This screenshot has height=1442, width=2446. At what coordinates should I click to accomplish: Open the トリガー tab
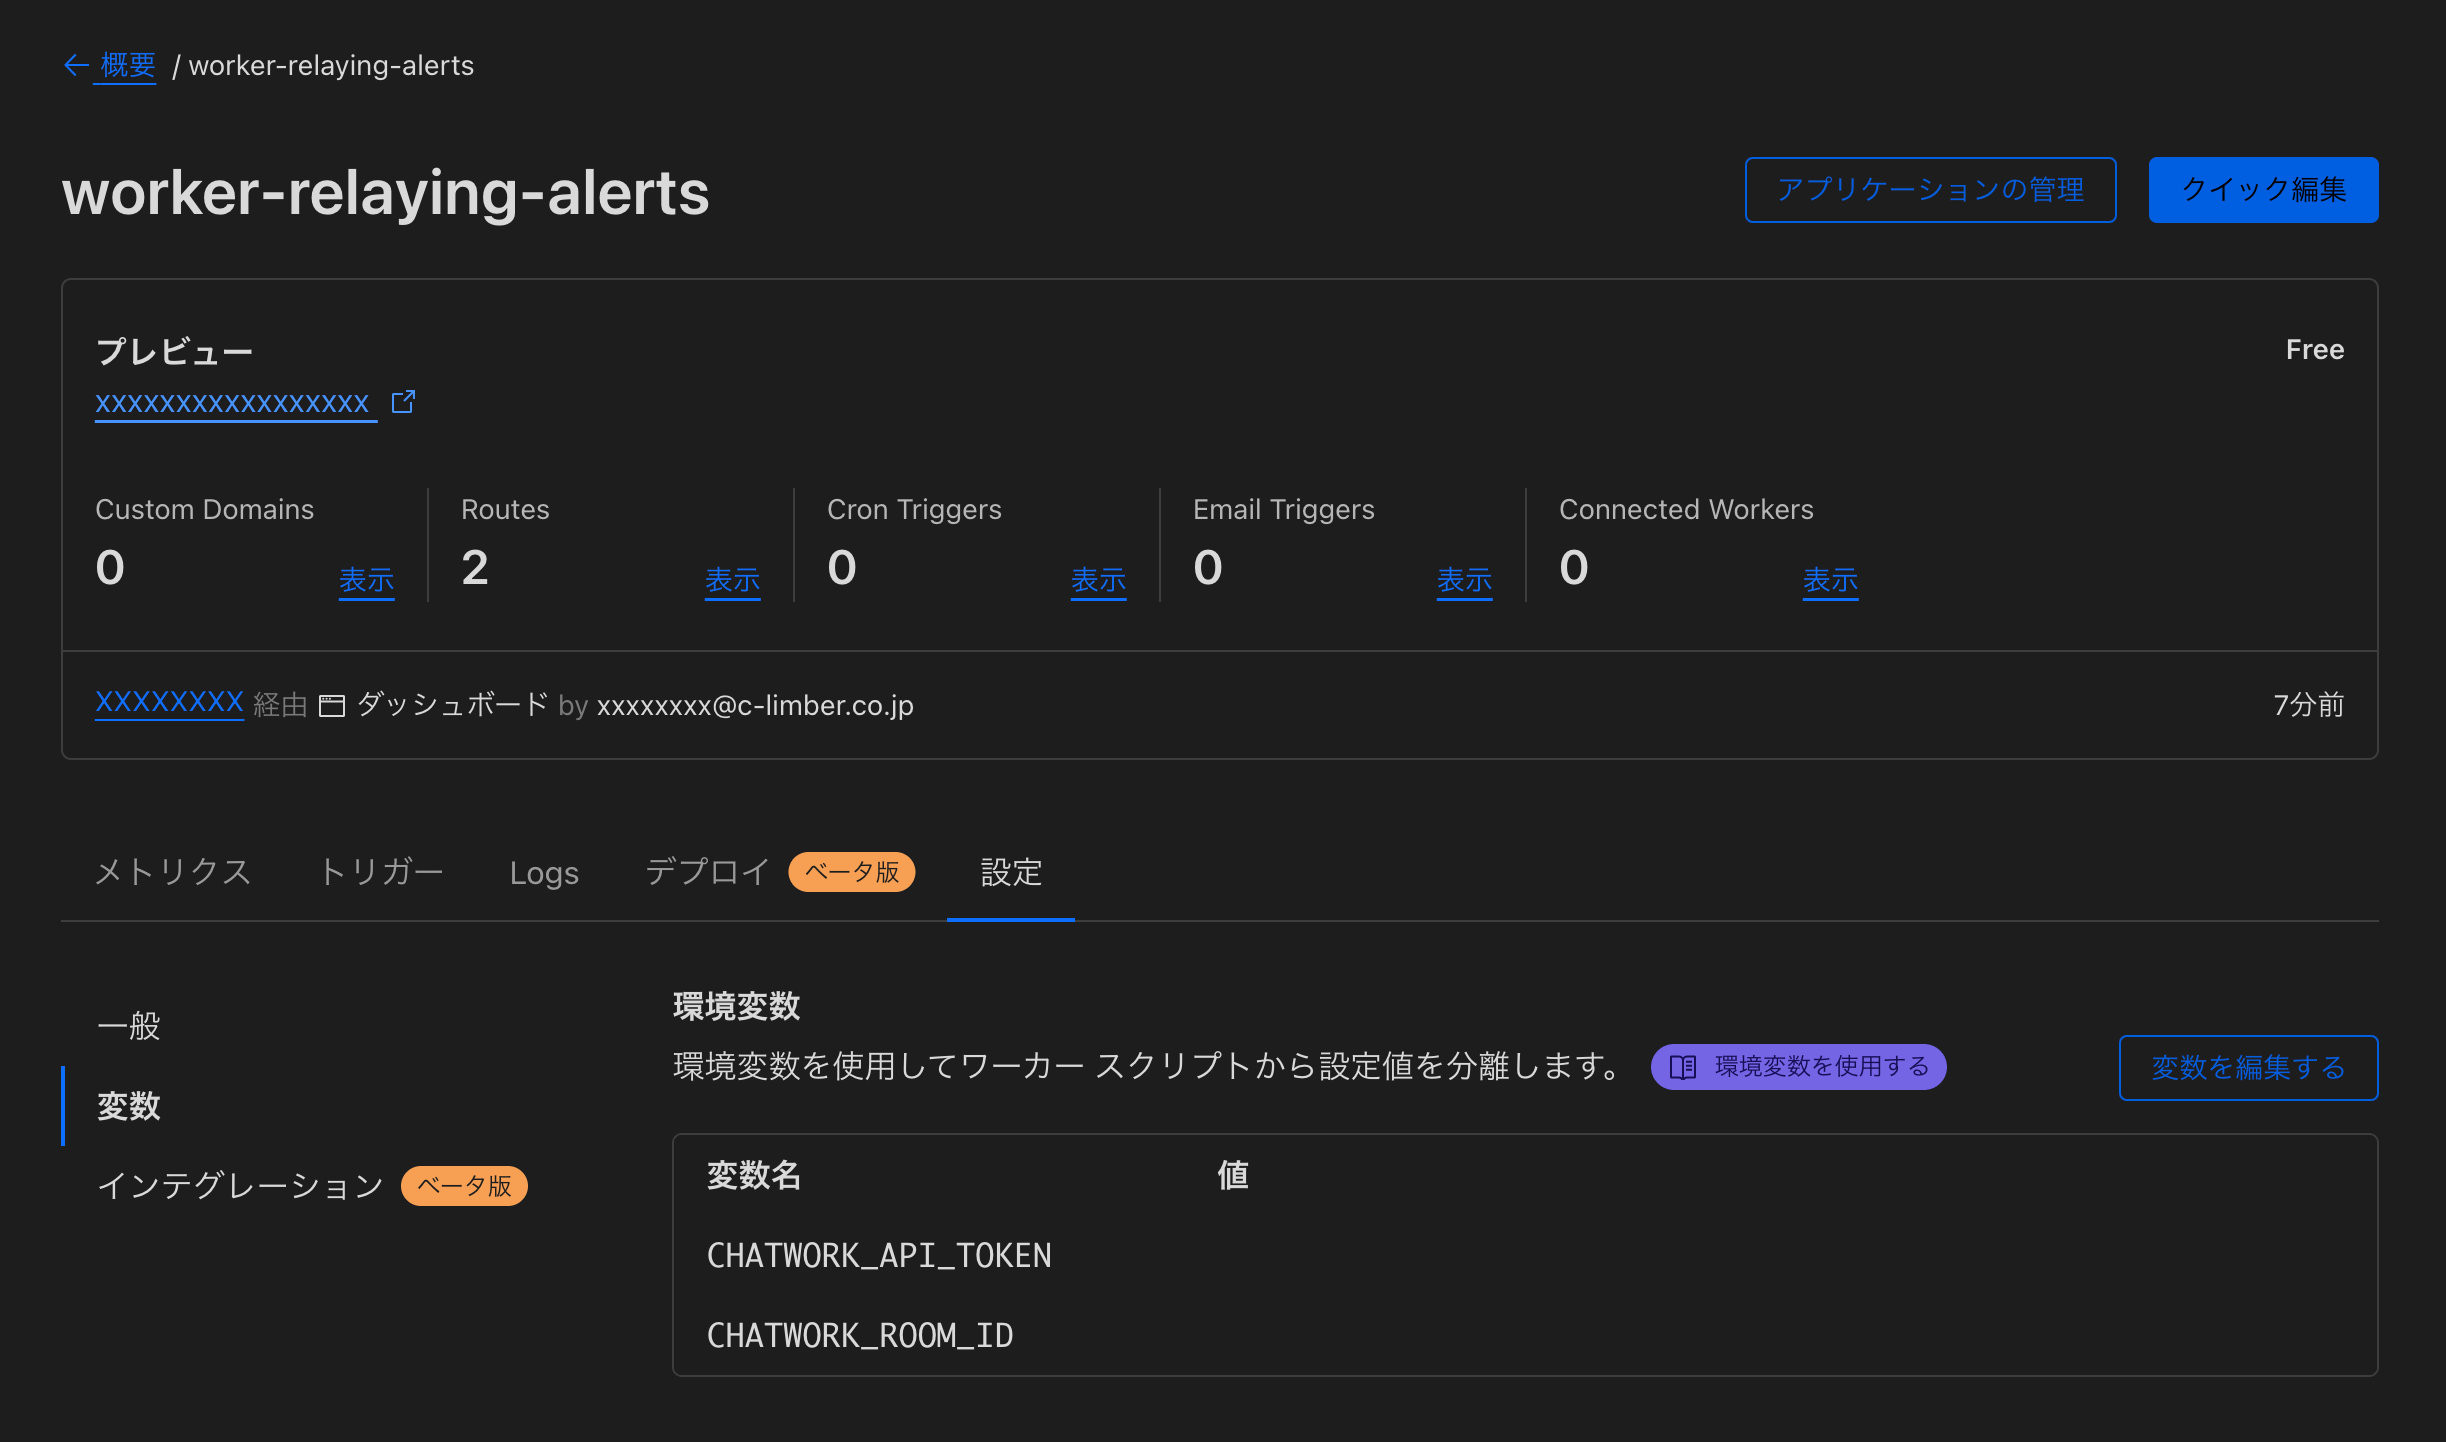382,873
